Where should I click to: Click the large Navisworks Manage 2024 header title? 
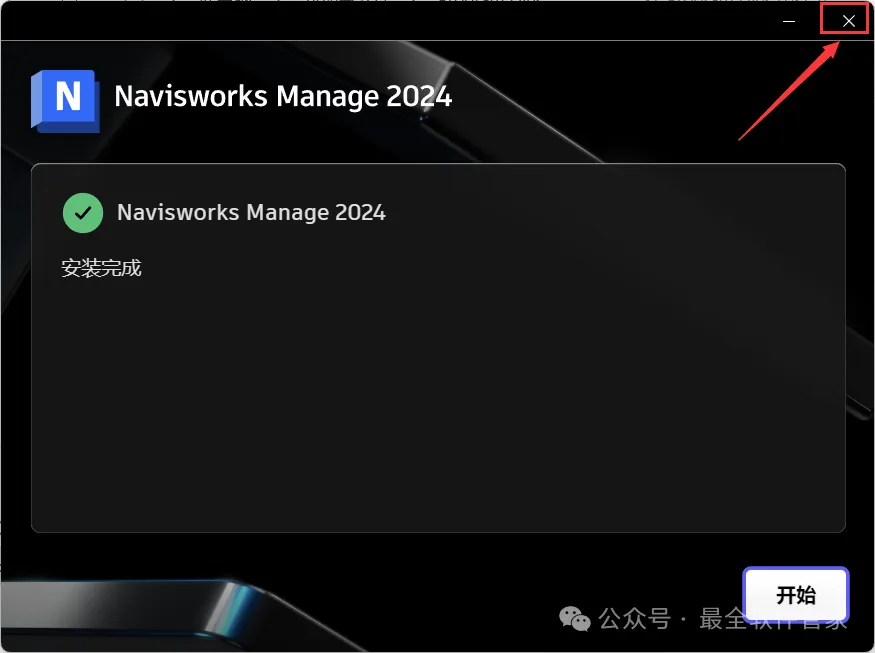click(283, 96)
